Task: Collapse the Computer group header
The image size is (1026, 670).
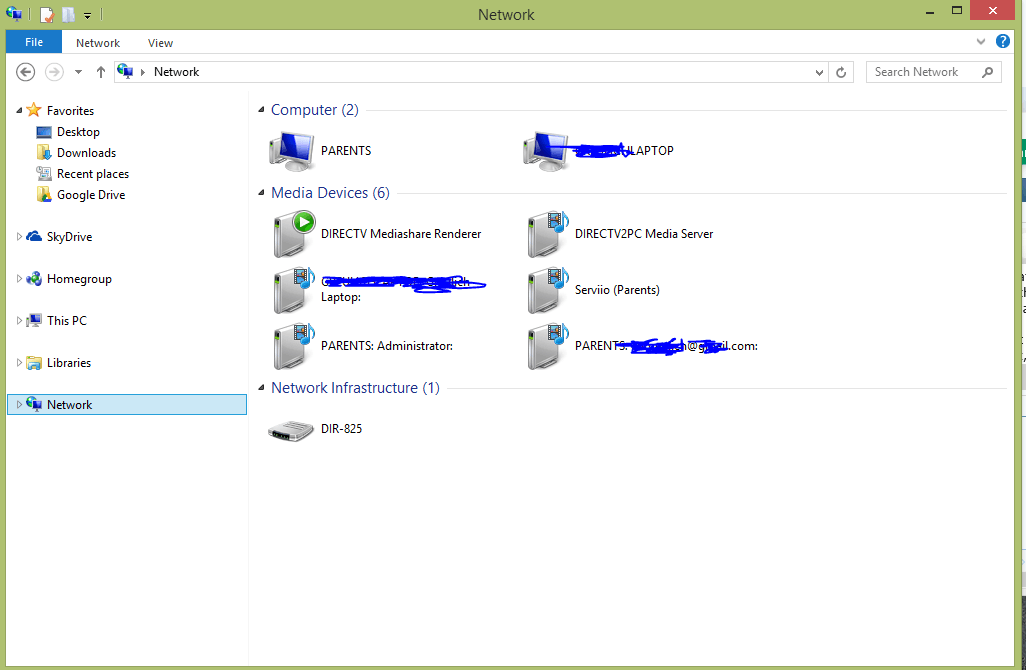Action: 261,110
